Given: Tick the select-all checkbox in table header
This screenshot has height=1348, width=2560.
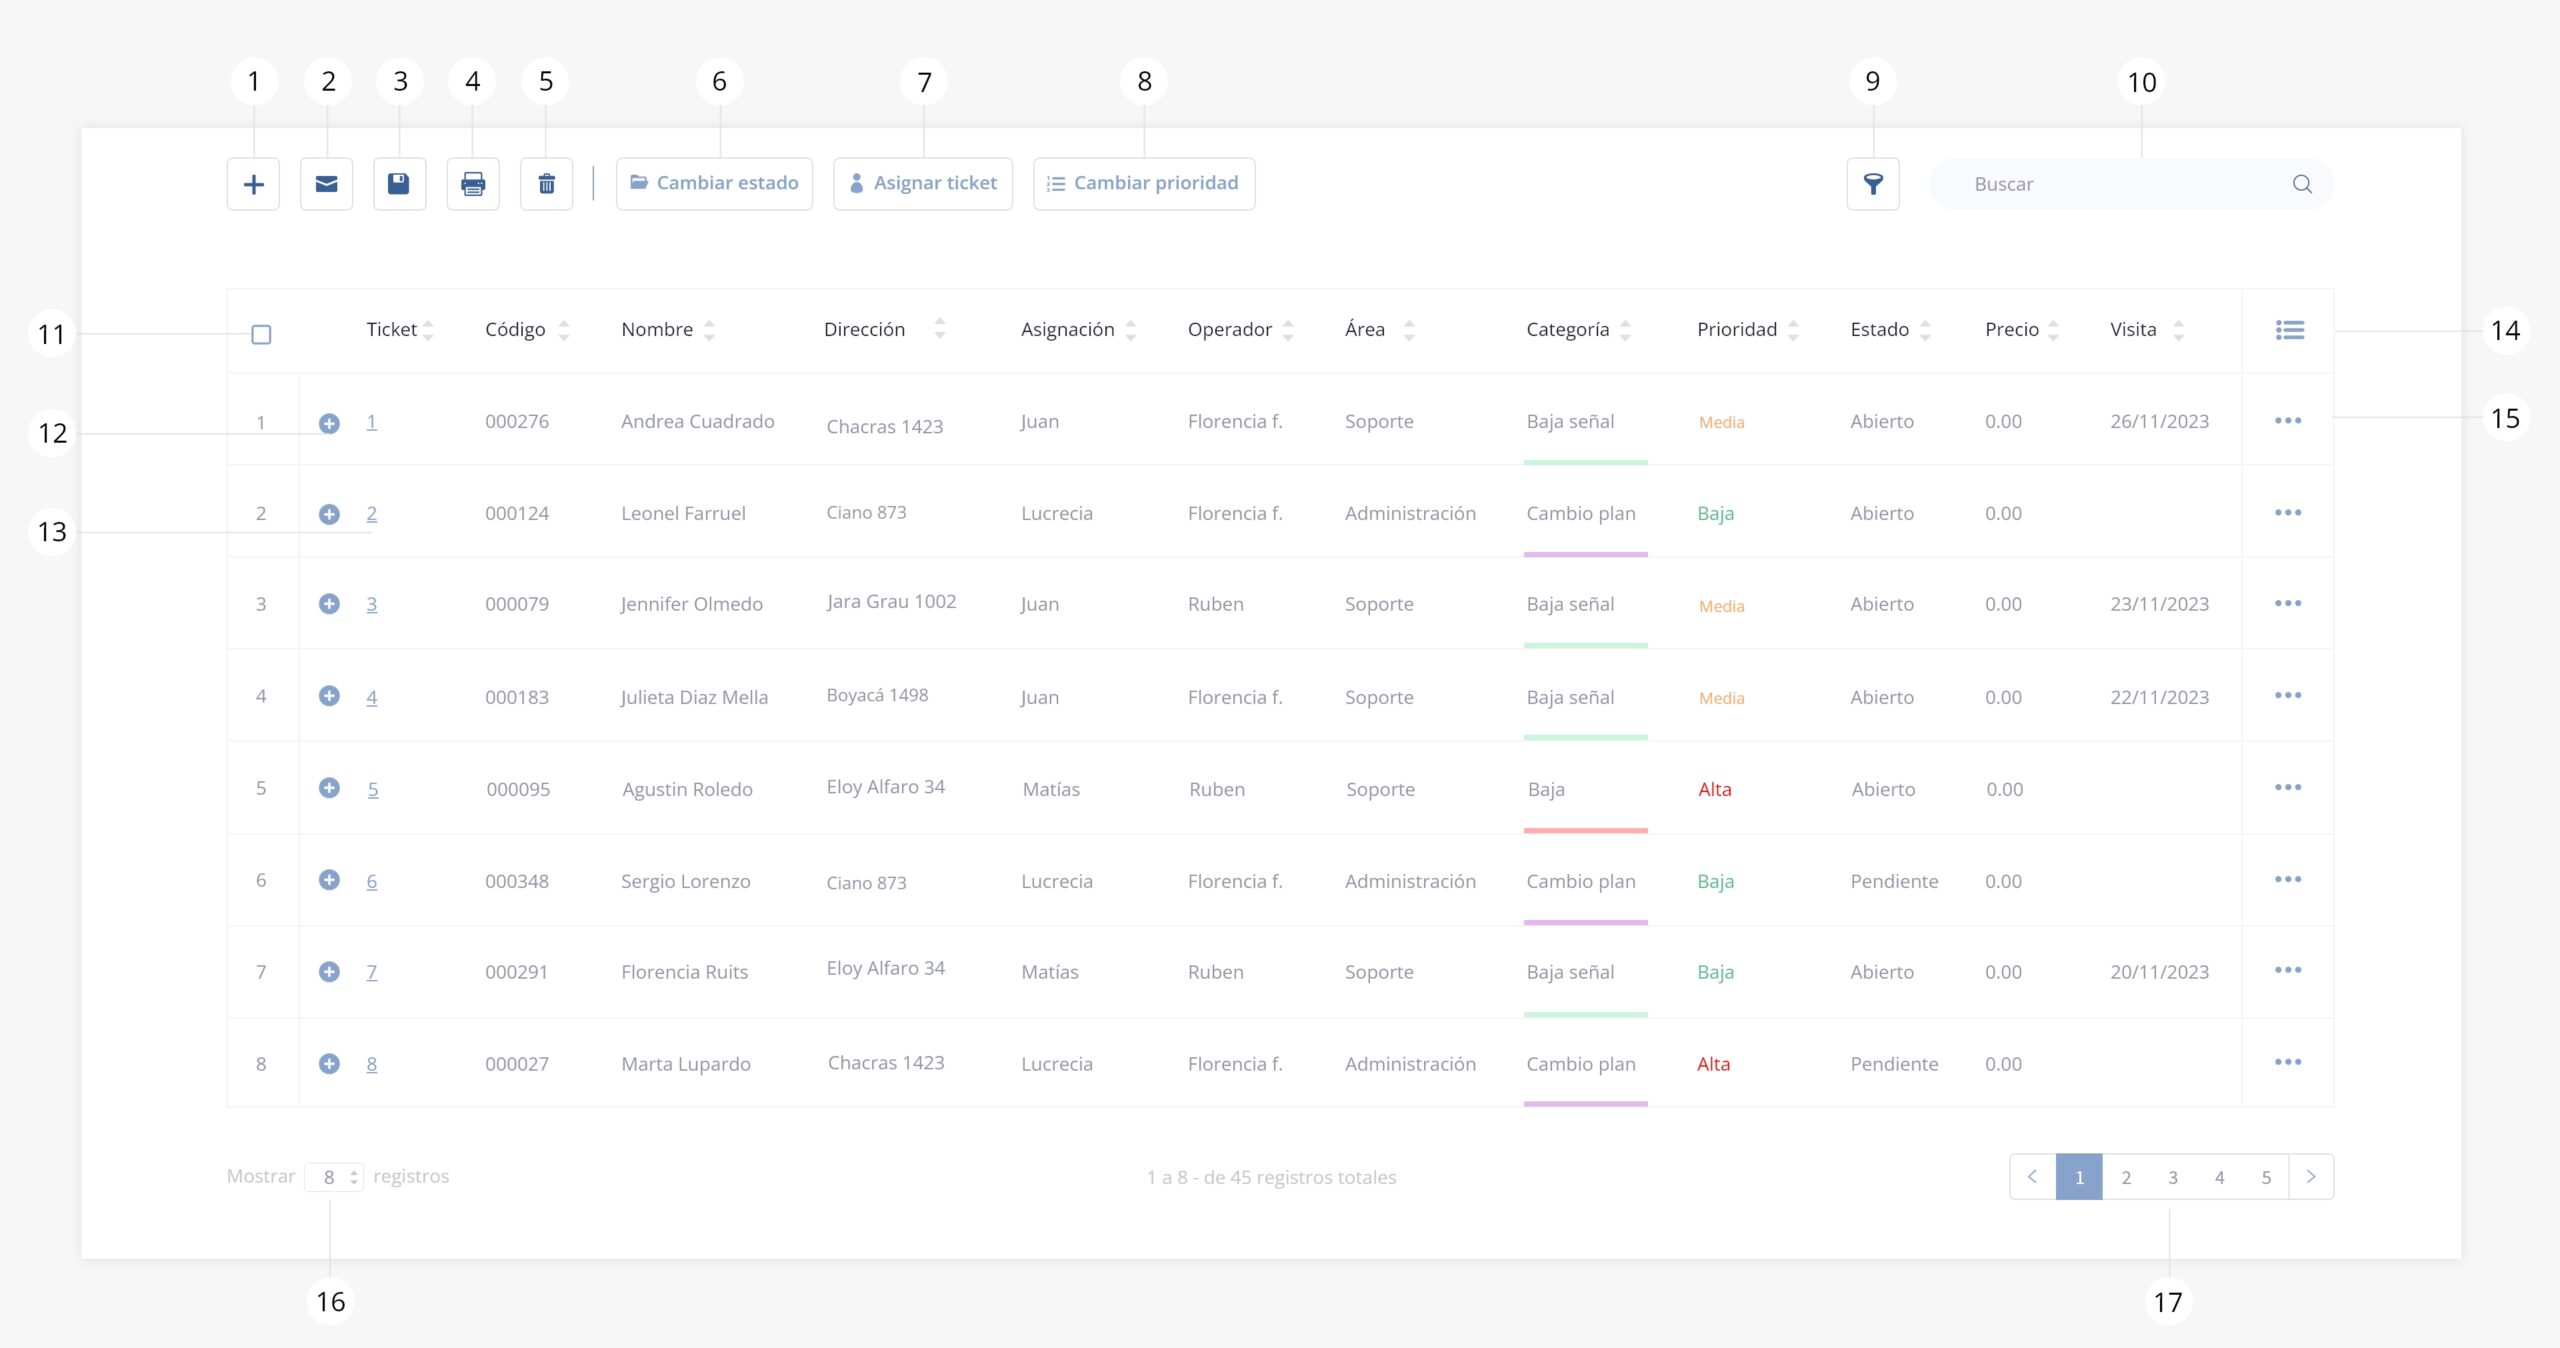Looking at the screenshot, I should [x=261, y=334].
